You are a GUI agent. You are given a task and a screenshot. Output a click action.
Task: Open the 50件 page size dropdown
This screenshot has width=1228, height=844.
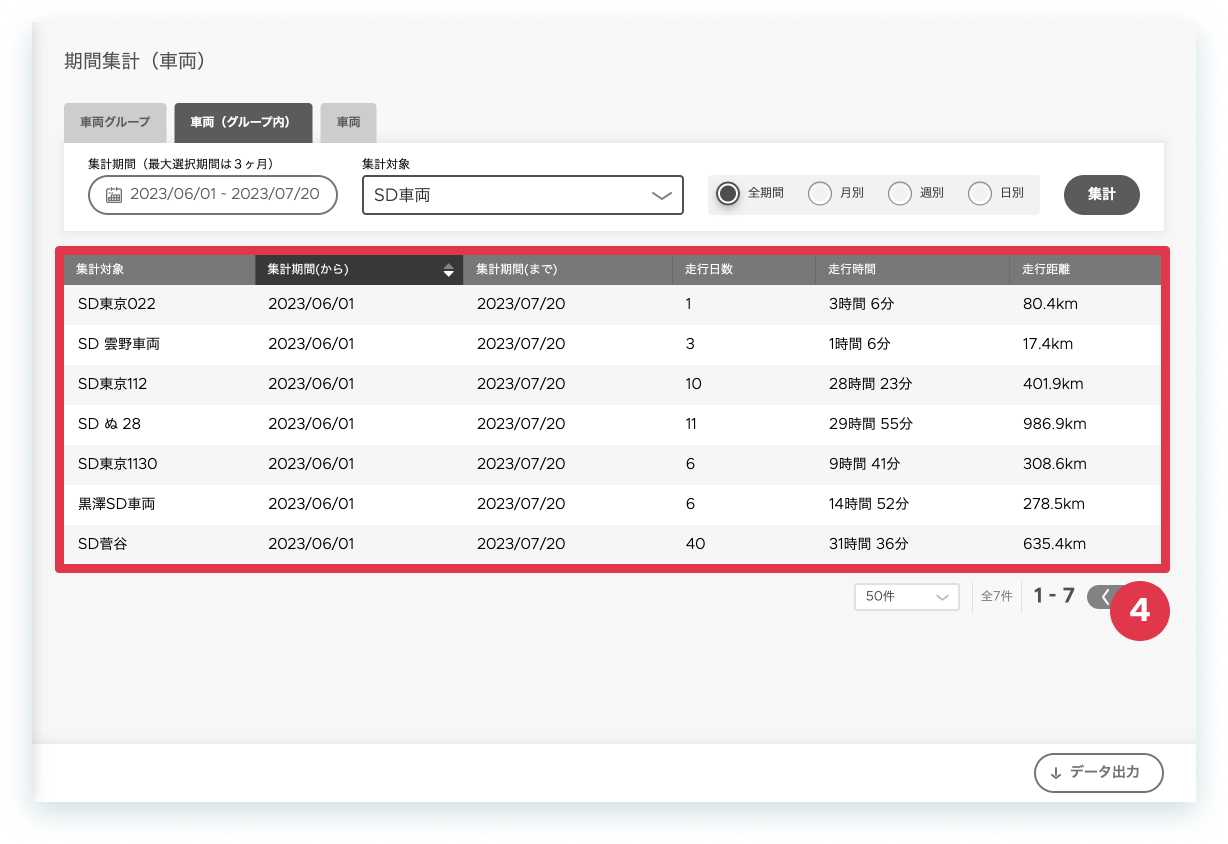(907, 596)
